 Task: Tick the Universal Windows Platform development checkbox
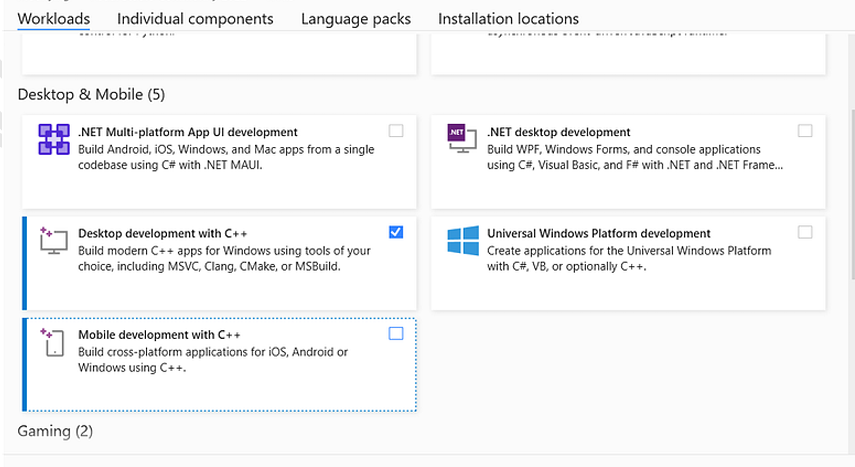pyautogui.click(x=805, y=232)
